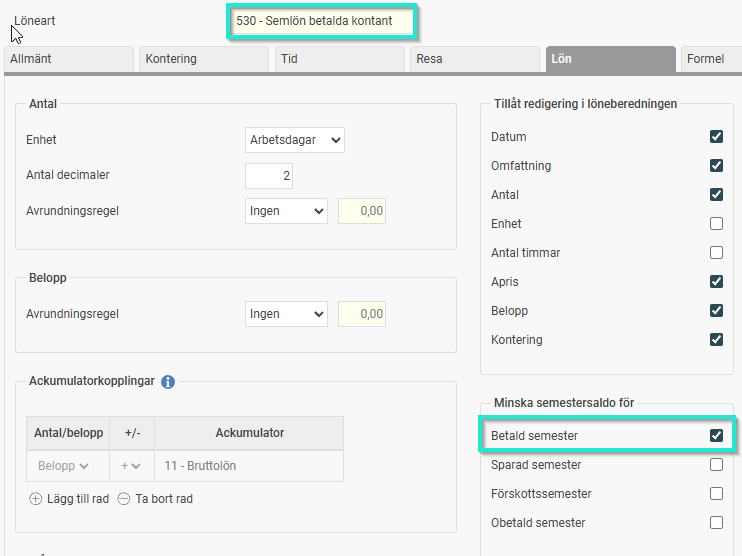Enable the Enhet editing checkbox
Viewport: 742px width, 556px height.
[716, 224]
